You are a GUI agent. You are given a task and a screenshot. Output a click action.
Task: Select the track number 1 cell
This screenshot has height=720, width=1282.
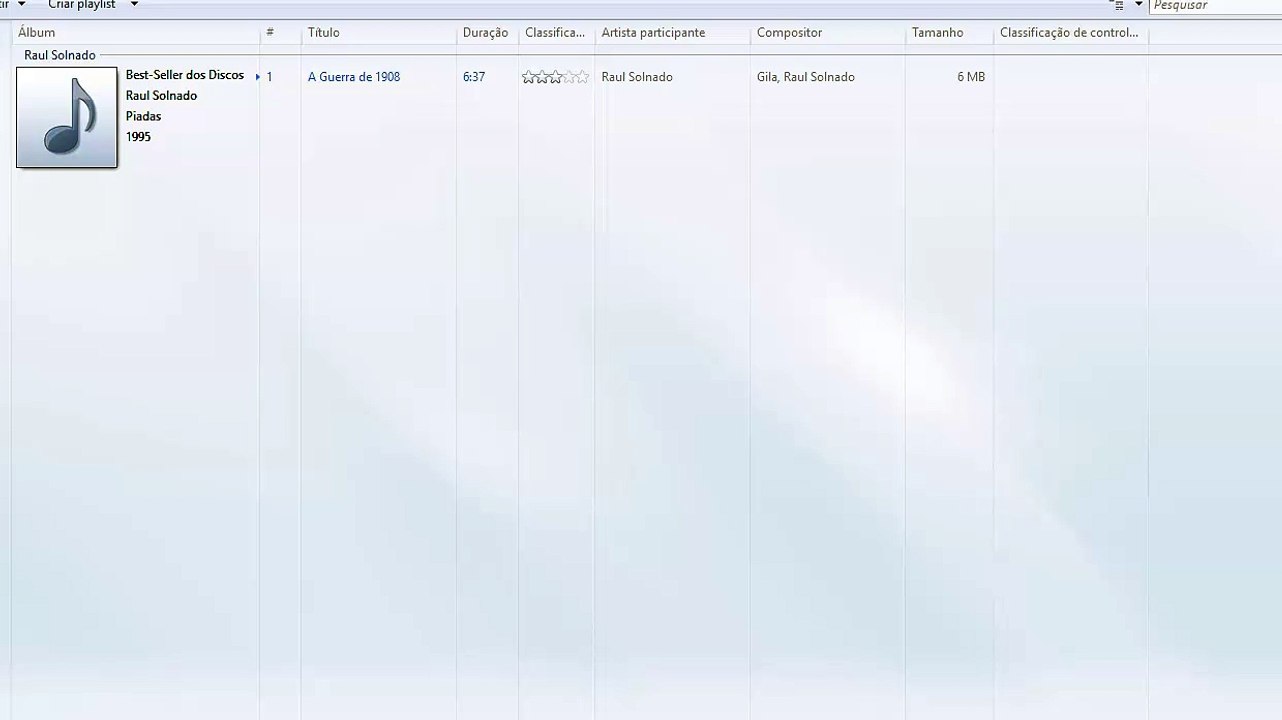tap(269, 77)
